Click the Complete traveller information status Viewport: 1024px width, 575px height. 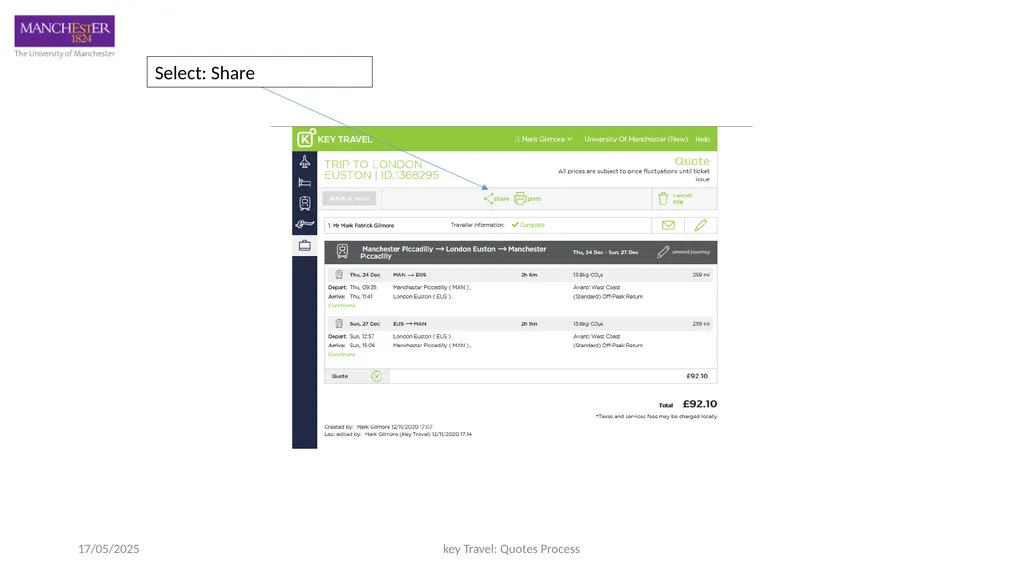point(528,225)
